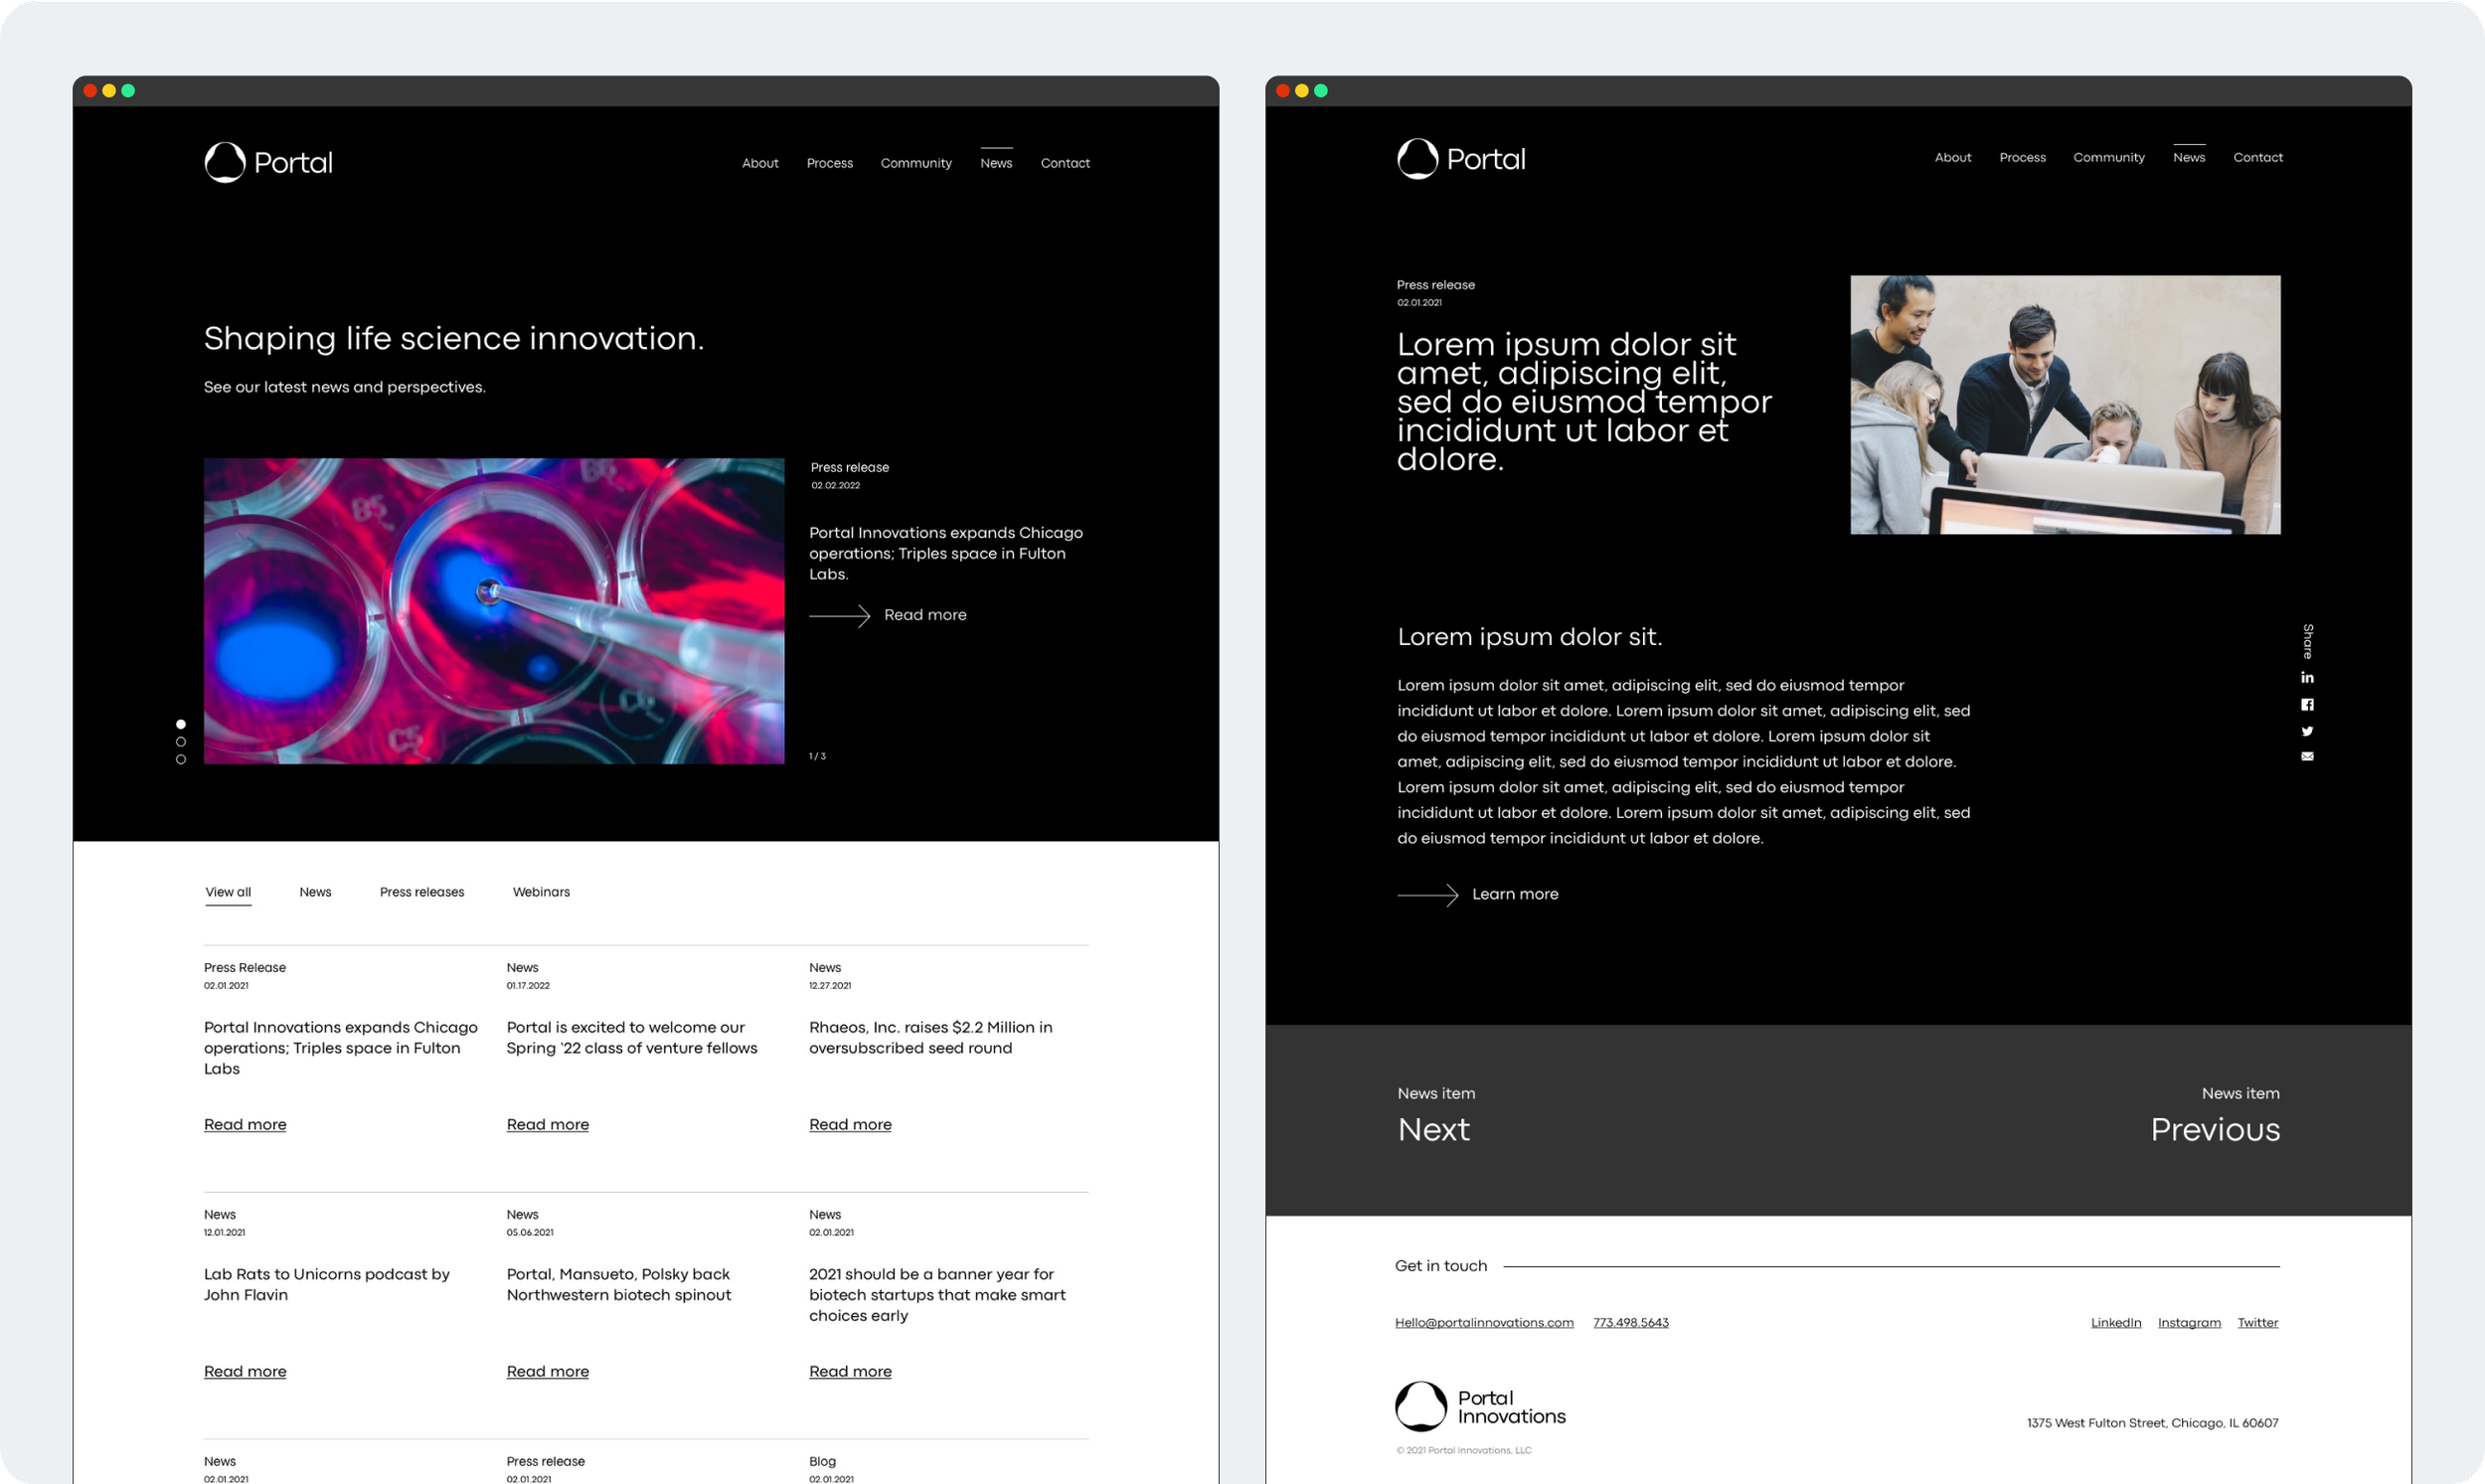Viewport: 2485px width, 1484px height.
Task: Open Contact in the right window's navigation
Action: point(2257,158)
